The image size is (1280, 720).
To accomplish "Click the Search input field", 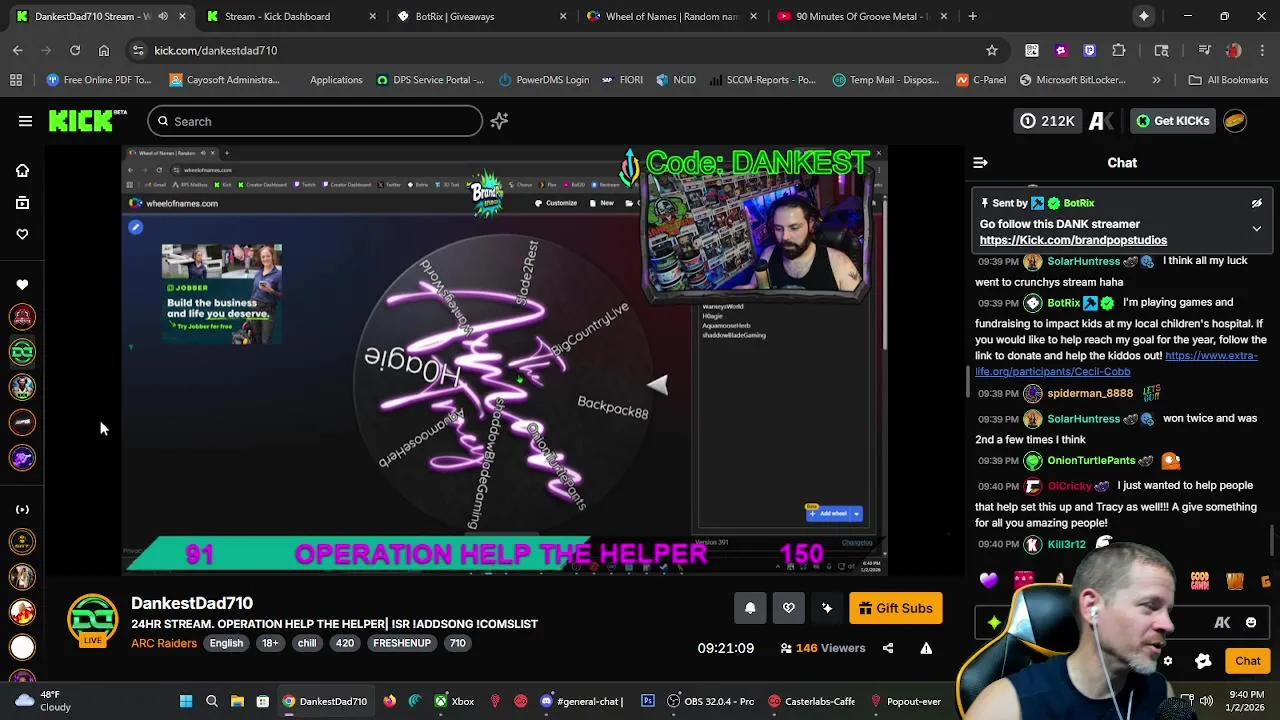I will click(315, 121).
